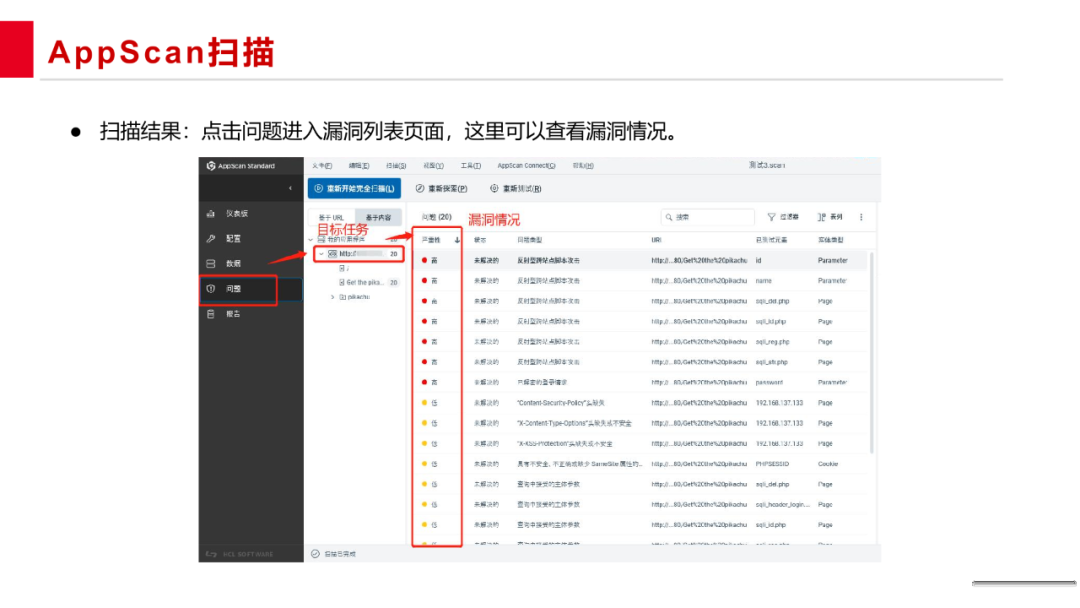Open the 文件(F) menu

click(x=322, y=166)
